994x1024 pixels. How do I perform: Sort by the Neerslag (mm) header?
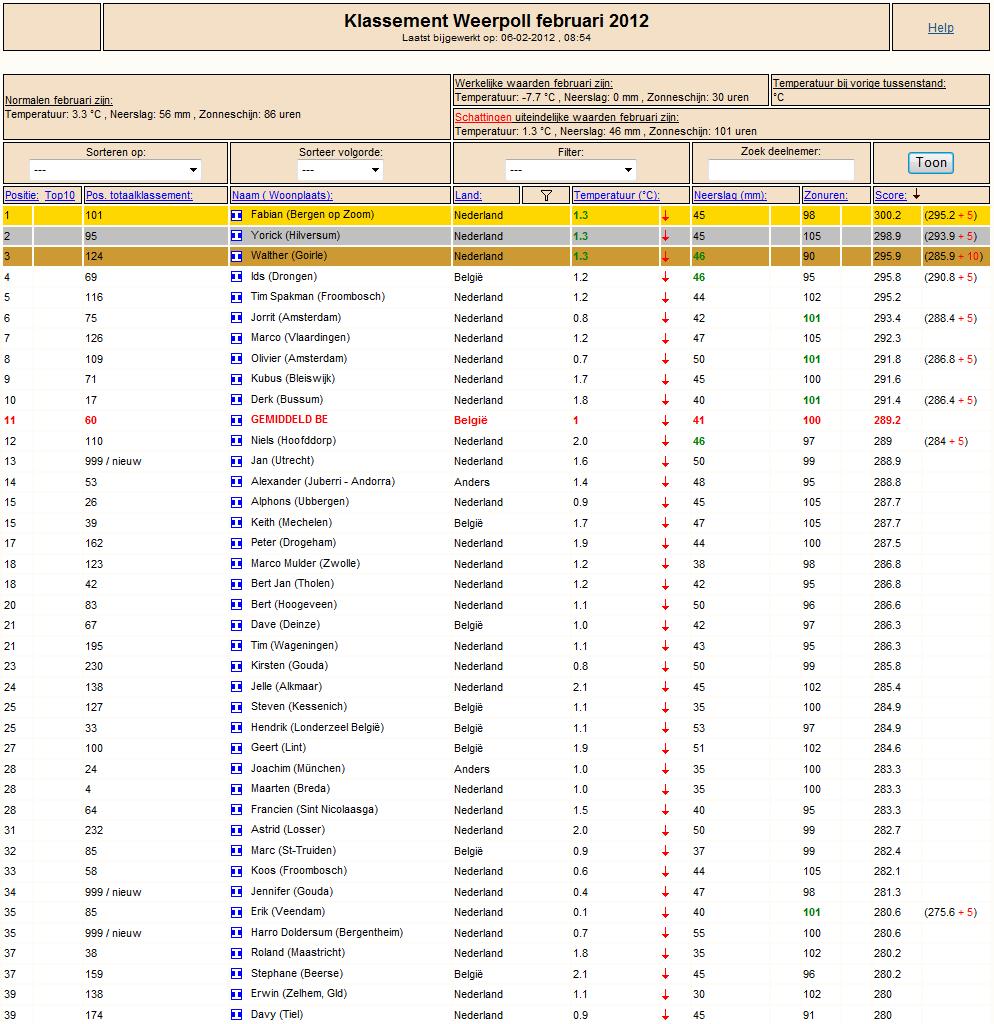730,195
